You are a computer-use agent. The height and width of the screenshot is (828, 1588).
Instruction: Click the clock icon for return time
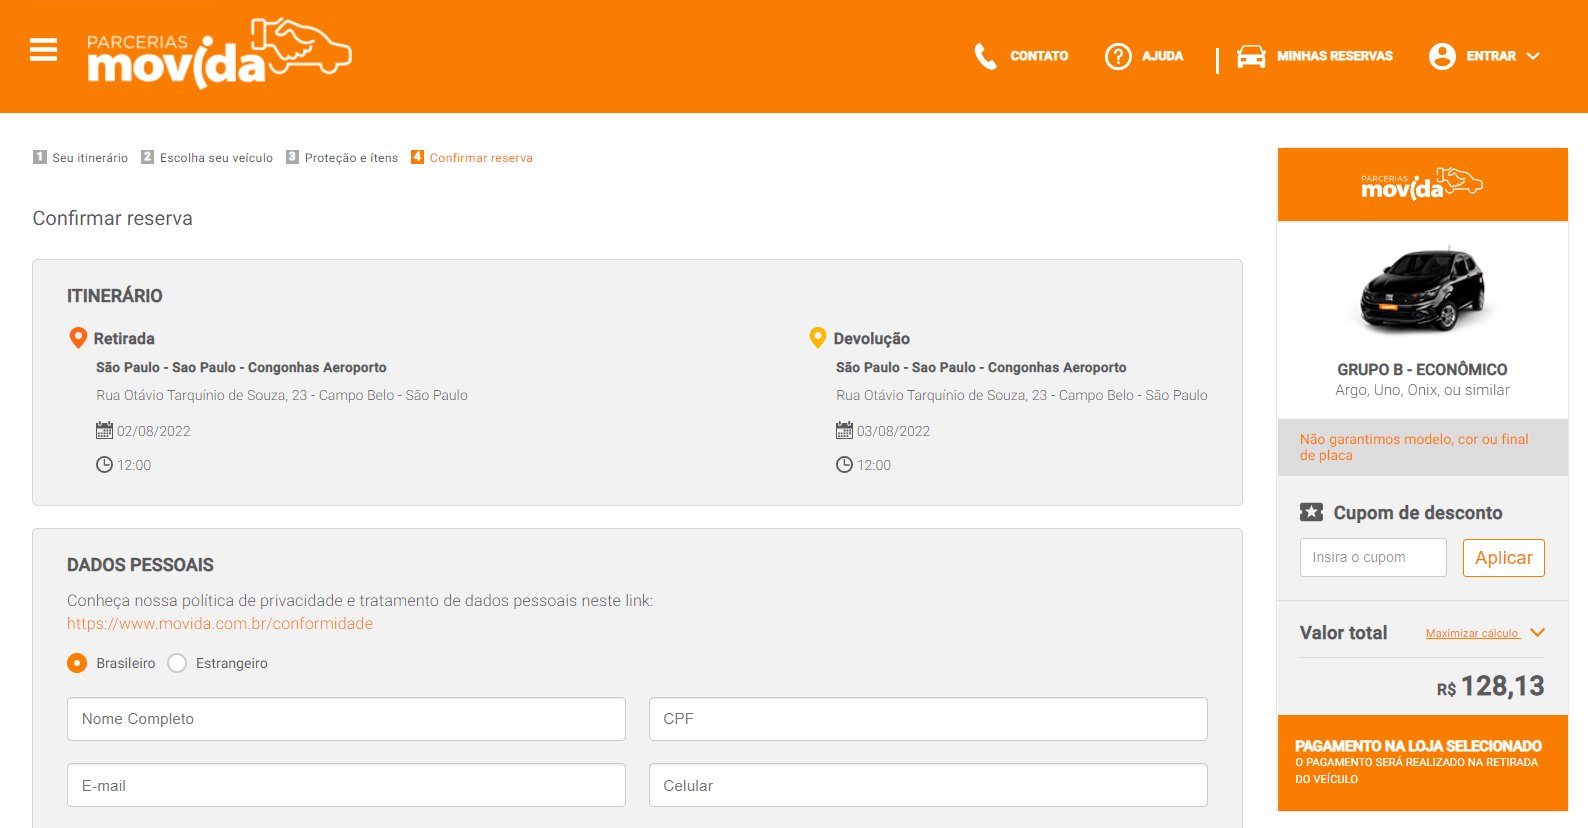[844, 465]
